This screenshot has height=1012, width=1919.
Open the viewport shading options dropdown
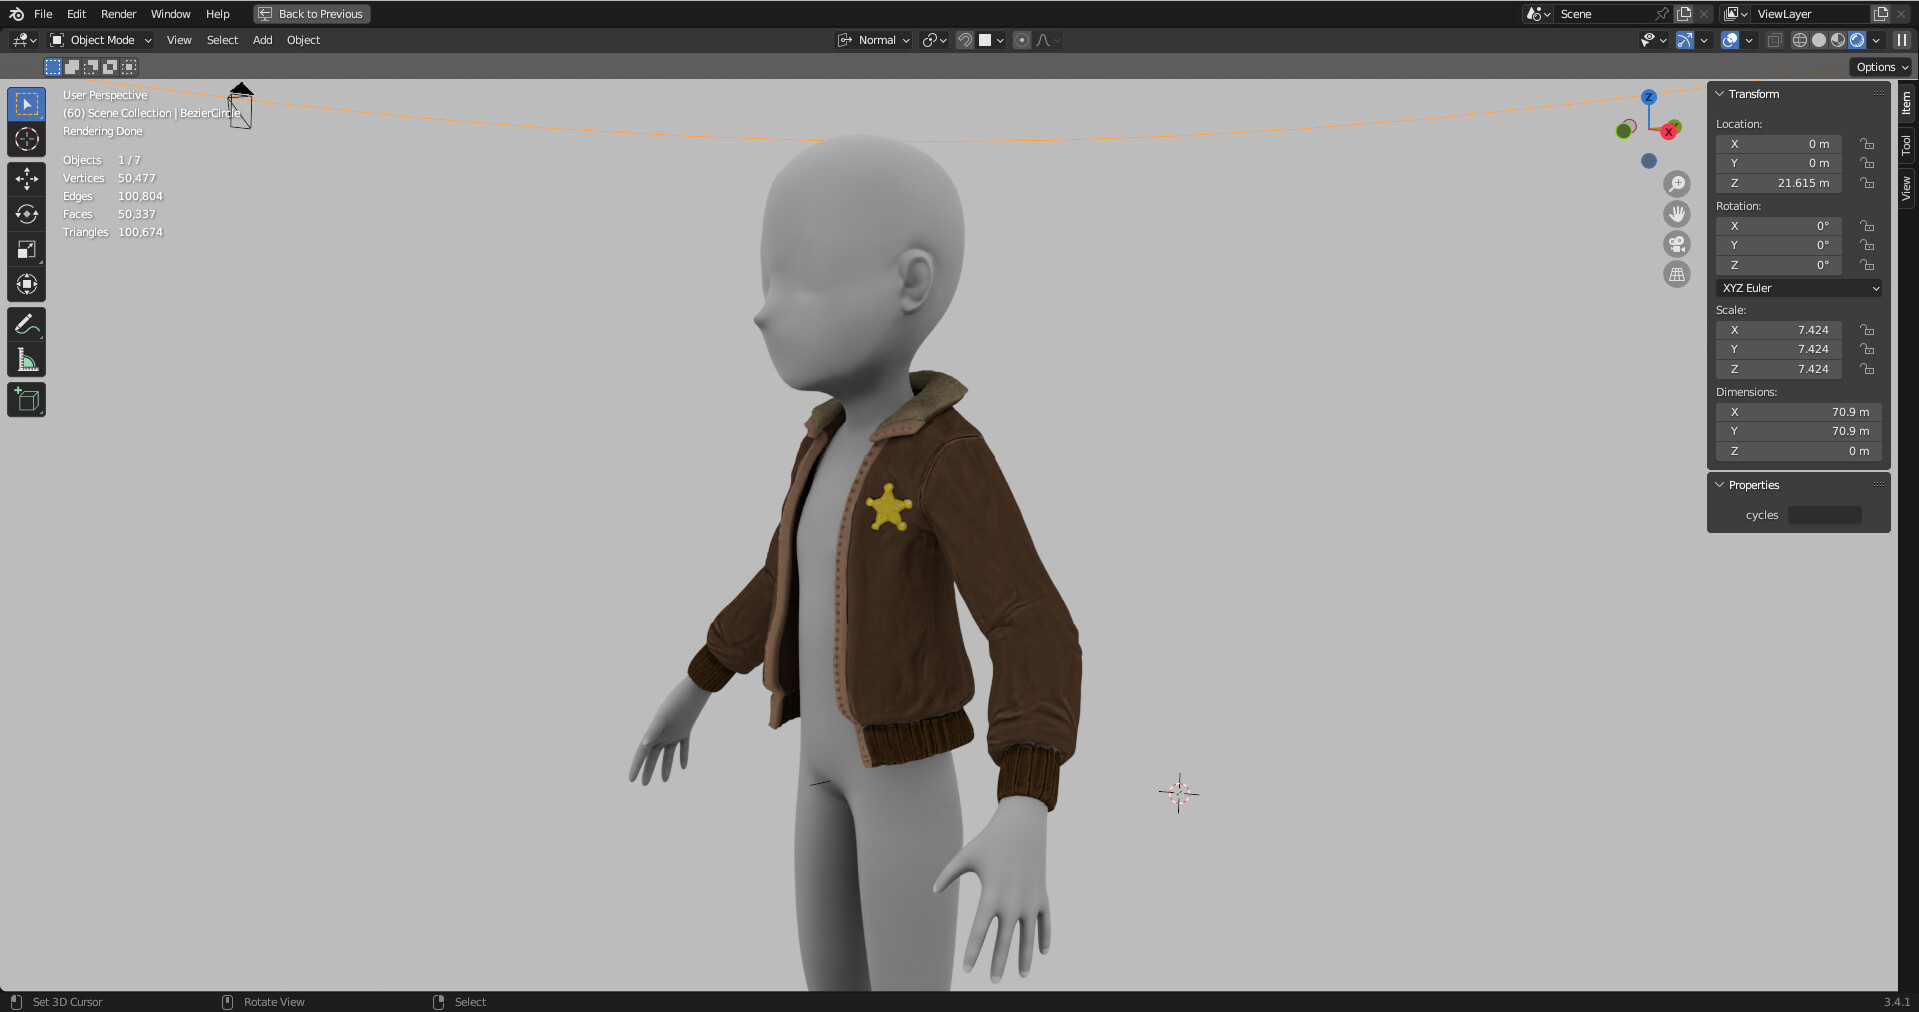1876,40
